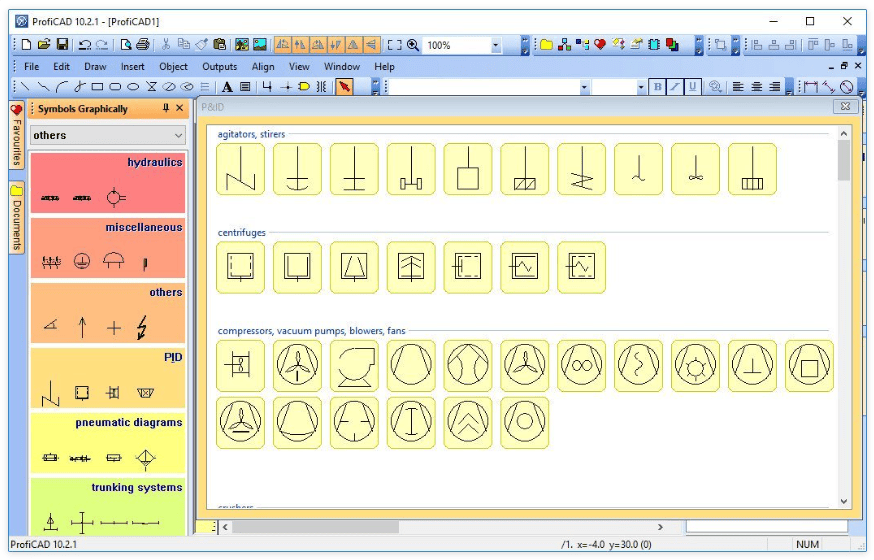Toggle the first orange flip-horizontal button
This screenshot has width=874, height=560.
pos(283,45)
